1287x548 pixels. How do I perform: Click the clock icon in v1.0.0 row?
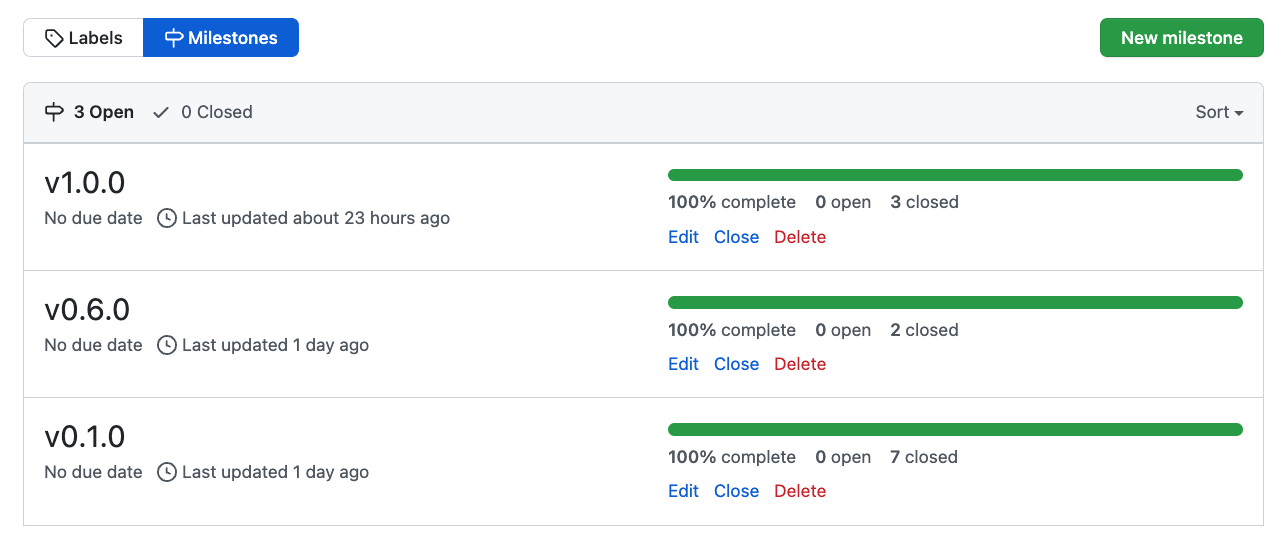pyautogui.click(x=168, y=218)
